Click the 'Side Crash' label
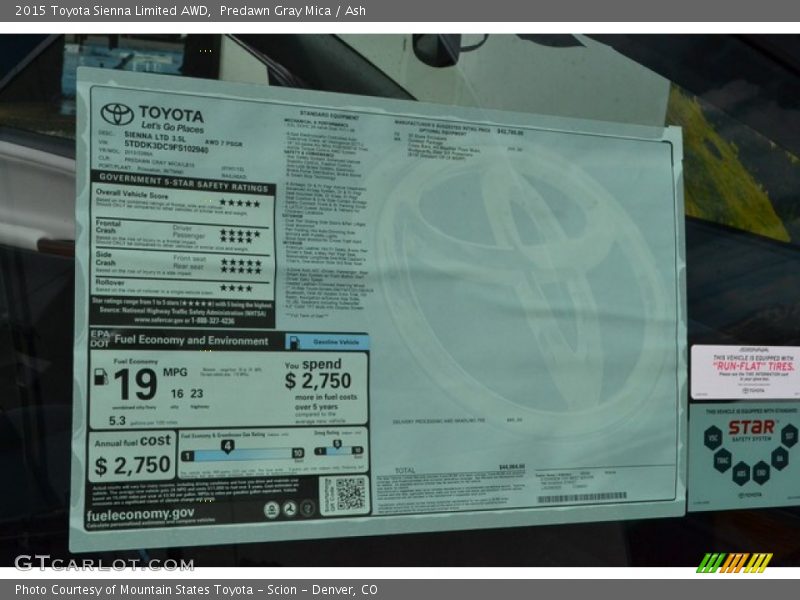Image resolution: width=800 pixels, height=600 pixels. (105, 258)
